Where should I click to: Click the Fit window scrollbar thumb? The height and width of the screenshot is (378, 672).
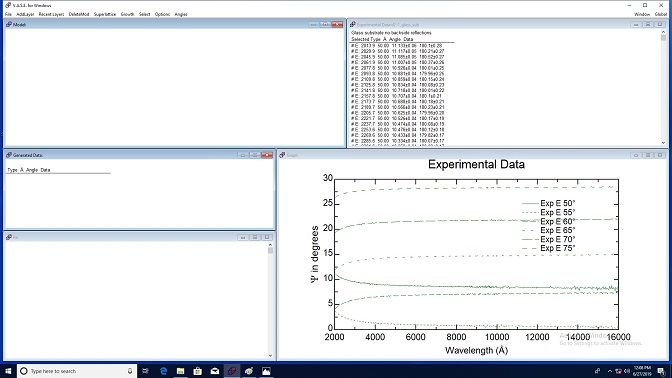pos(270,250)
